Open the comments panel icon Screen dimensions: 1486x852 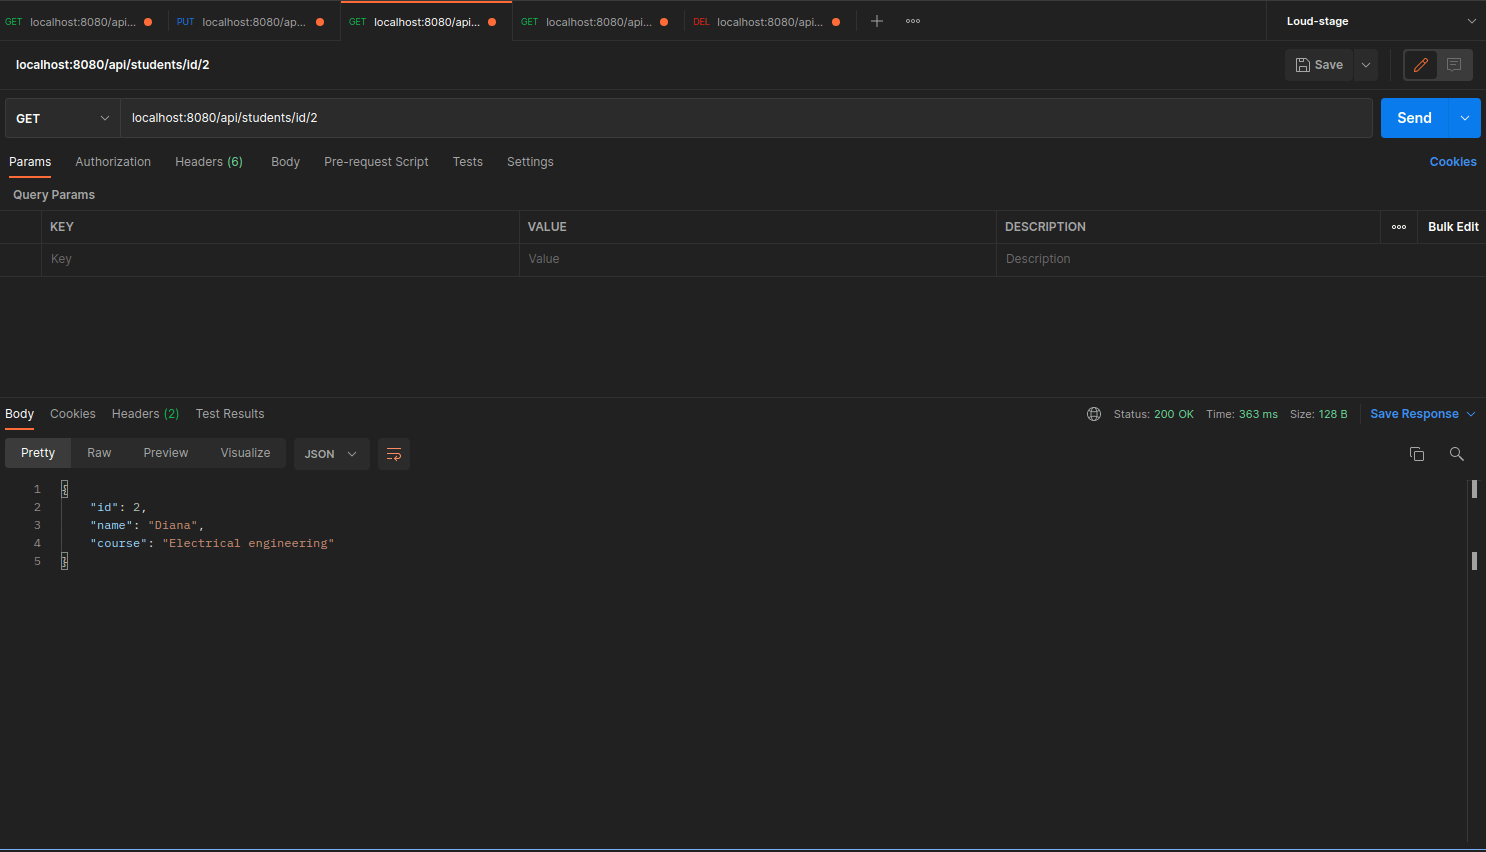(1454, 65)
